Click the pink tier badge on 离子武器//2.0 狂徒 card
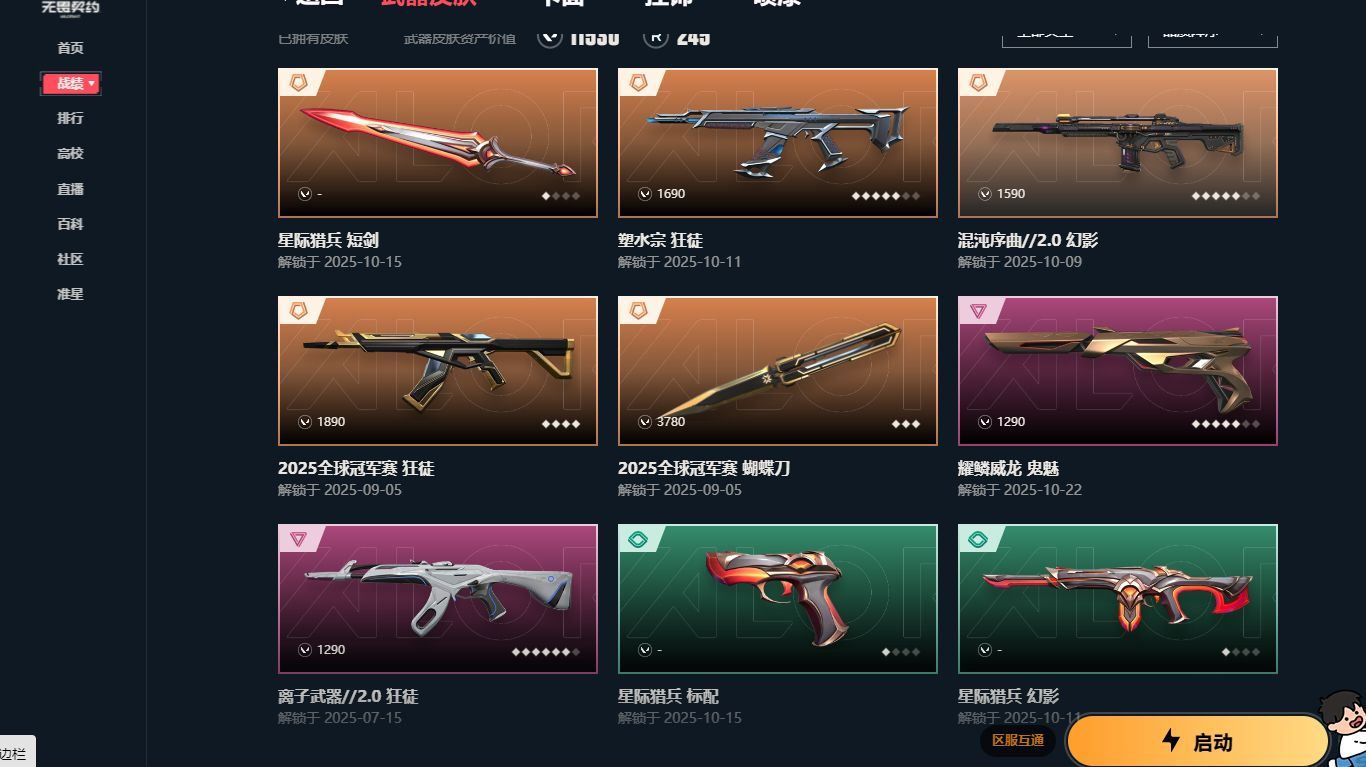 click(298, 540)
